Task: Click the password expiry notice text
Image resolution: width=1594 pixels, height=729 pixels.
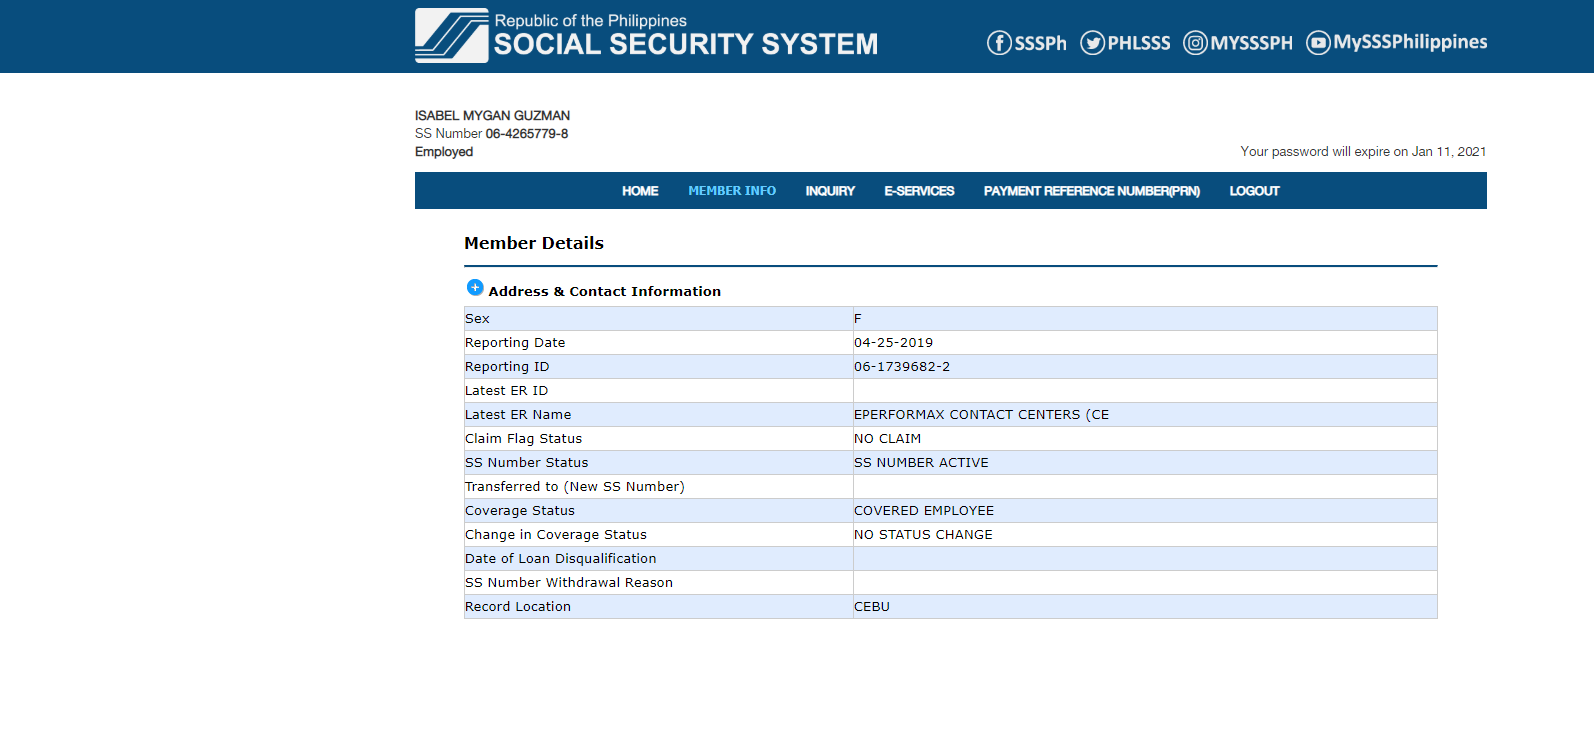Action: (x=1363, y=152)
